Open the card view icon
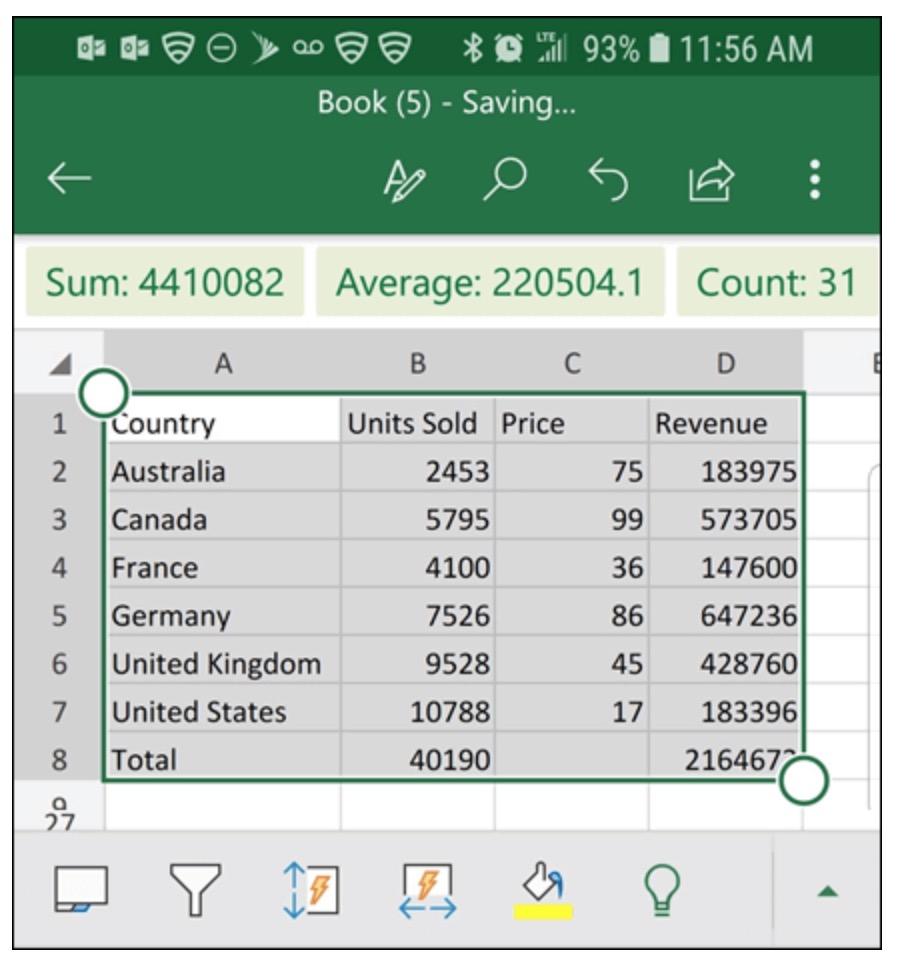This screenshot has height=964, width=900. click(80, 889)
